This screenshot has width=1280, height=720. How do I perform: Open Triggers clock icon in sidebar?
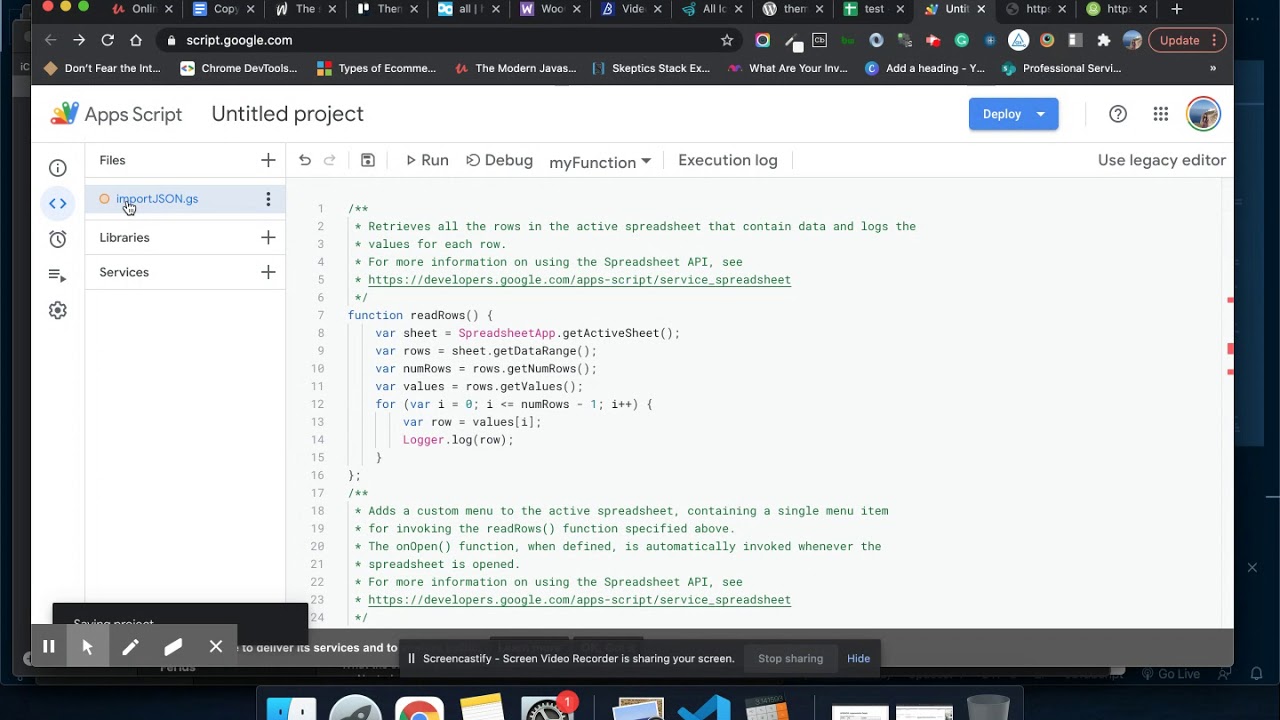coord(58,239)
